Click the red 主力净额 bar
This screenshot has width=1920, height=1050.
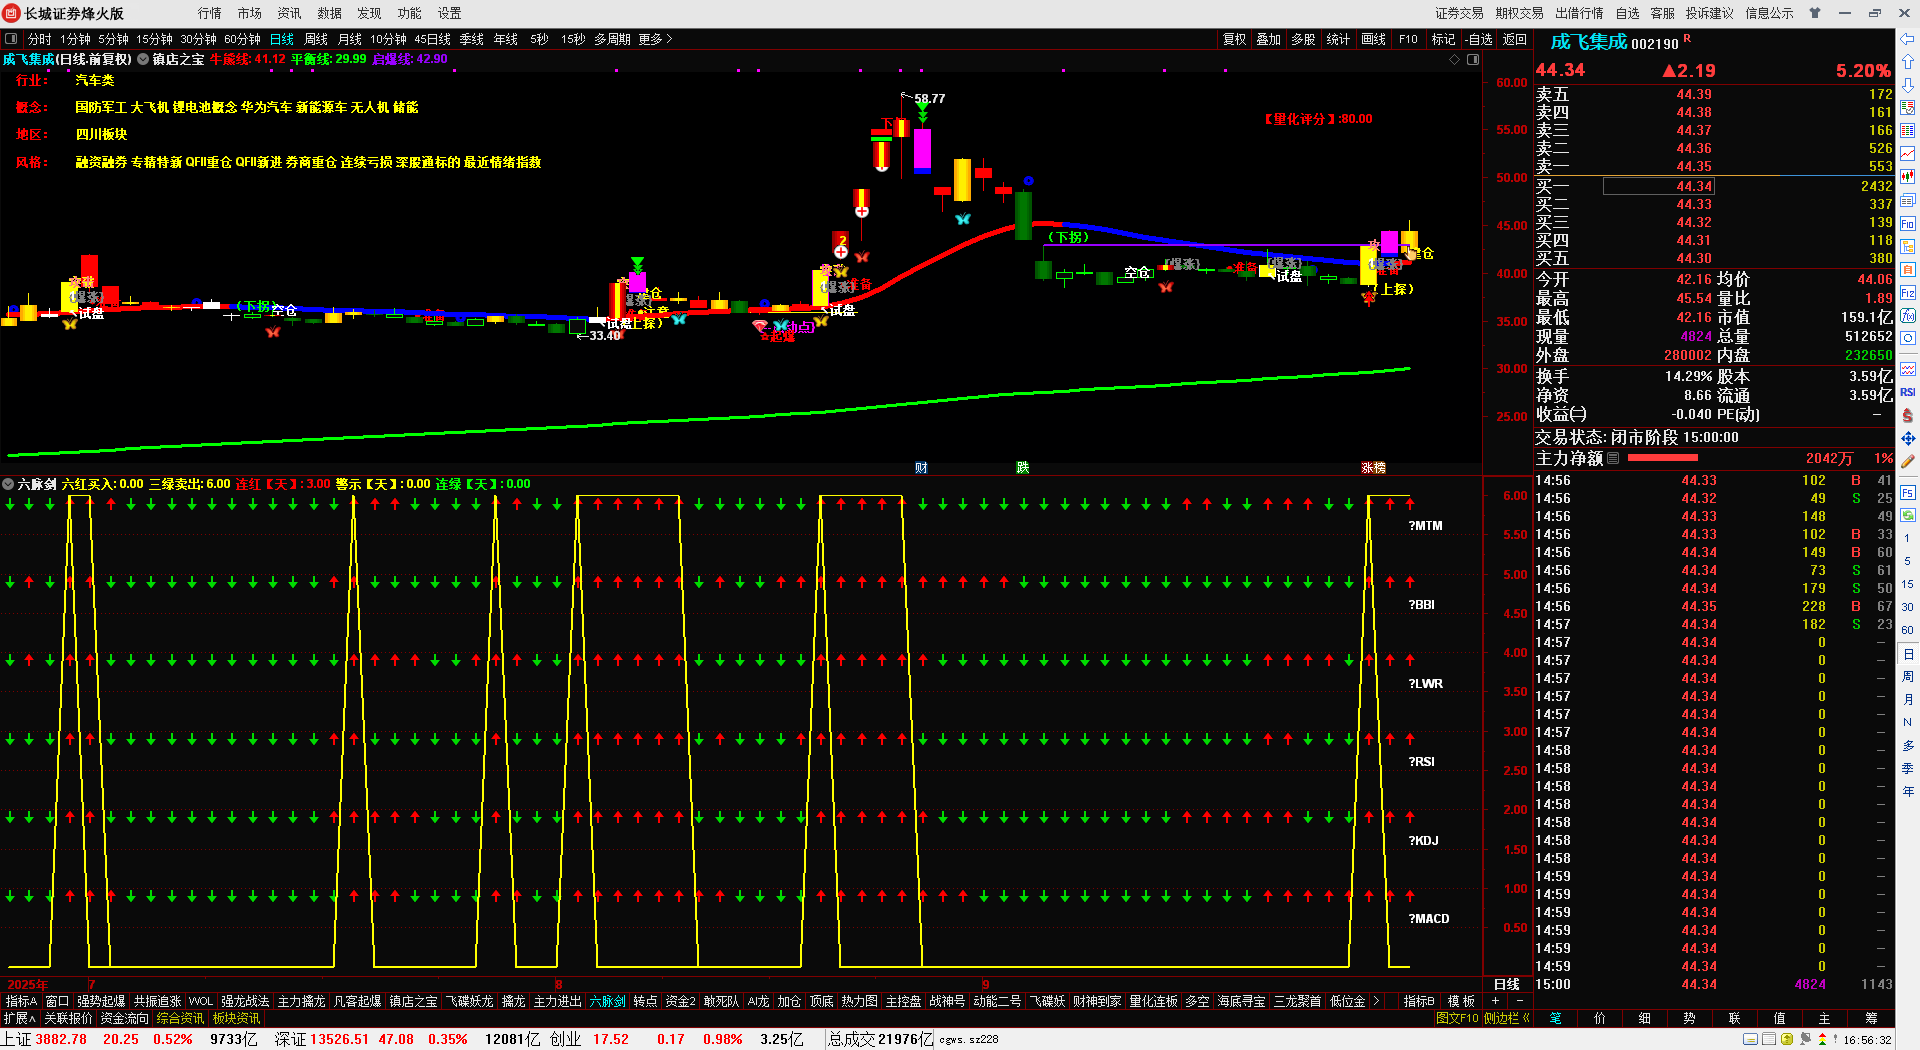[x=1662, y=458]
